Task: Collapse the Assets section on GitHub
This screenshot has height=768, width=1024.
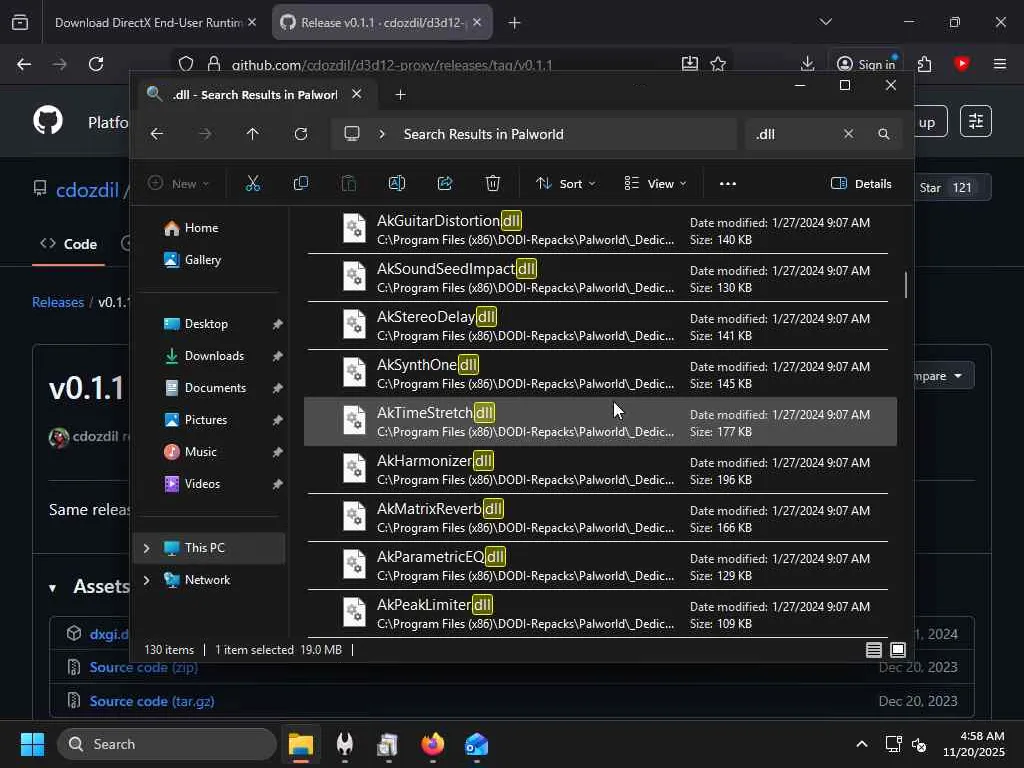Action: [53, 588]
